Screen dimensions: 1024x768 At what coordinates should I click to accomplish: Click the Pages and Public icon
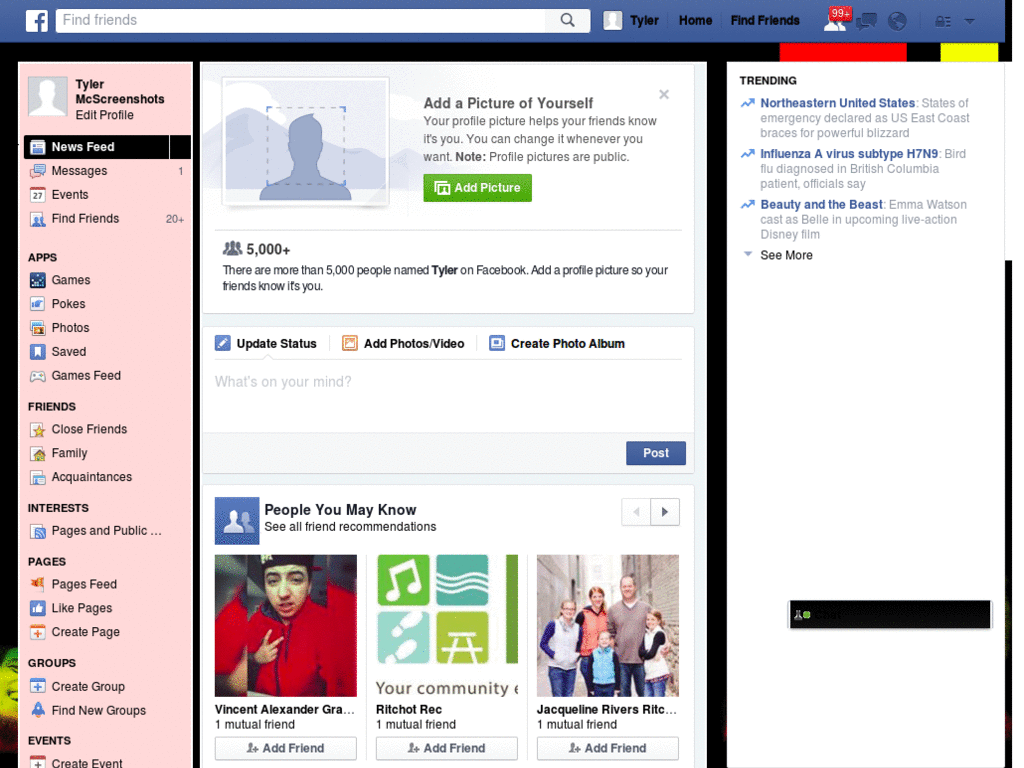(38, 531)
